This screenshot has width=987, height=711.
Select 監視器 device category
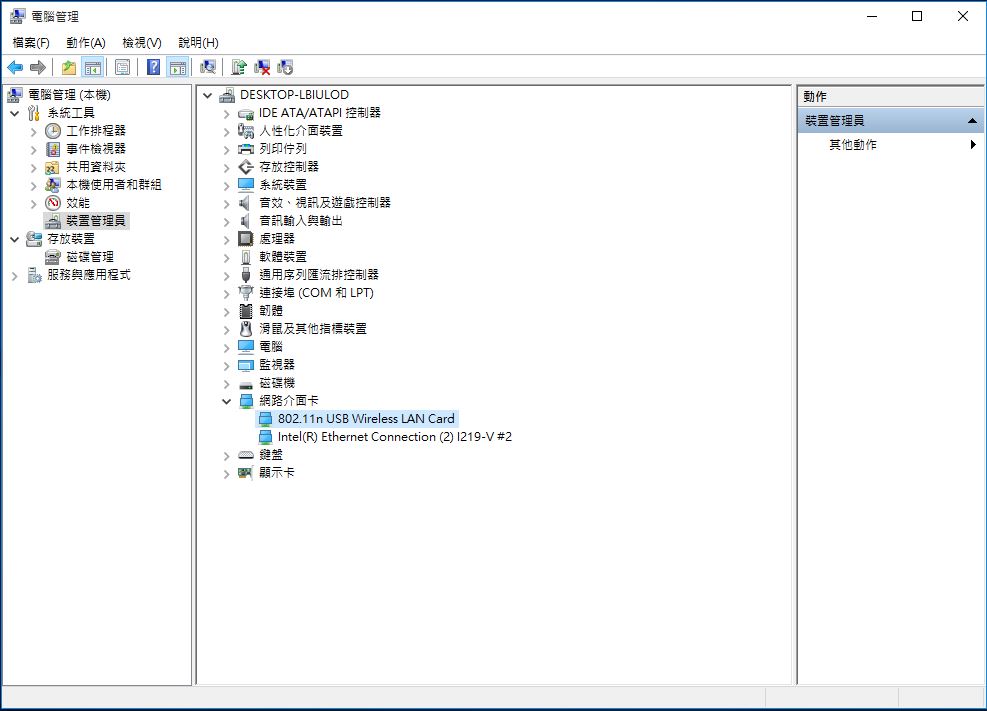coord(277,364)
